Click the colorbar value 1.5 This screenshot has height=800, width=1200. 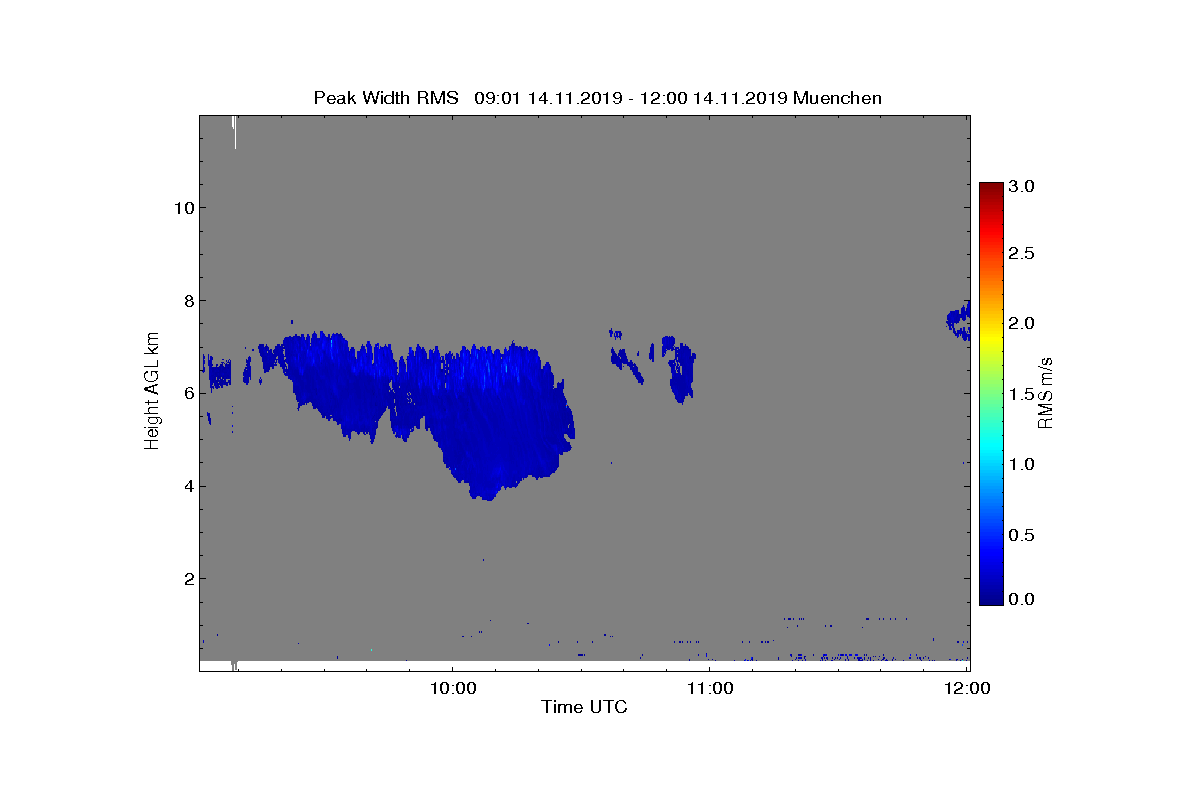1021,394
